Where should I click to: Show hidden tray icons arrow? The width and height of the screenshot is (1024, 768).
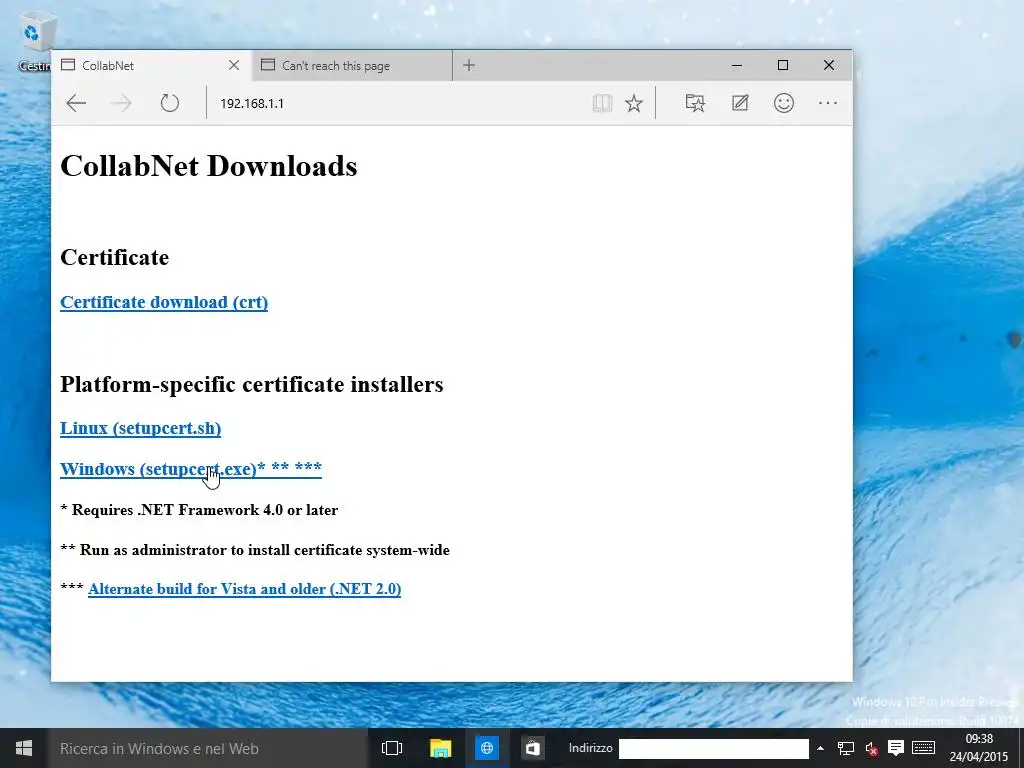click(x=820, y=748)
